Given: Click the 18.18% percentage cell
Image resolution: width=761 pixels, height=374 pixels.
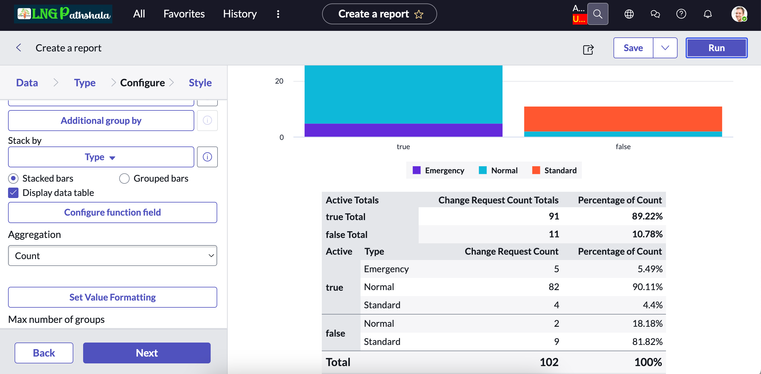Looking at the screenshot, I should click(646, 324).
